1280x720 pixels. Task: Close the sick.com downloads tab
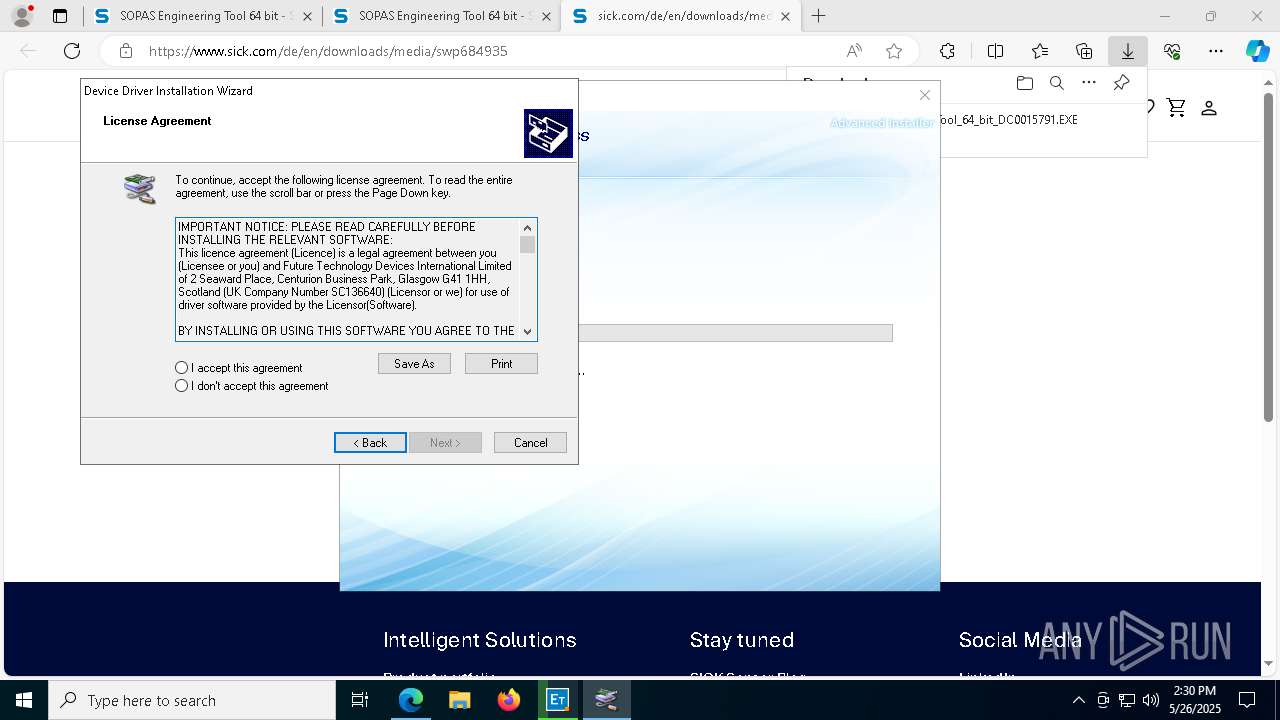pos(785,16)
